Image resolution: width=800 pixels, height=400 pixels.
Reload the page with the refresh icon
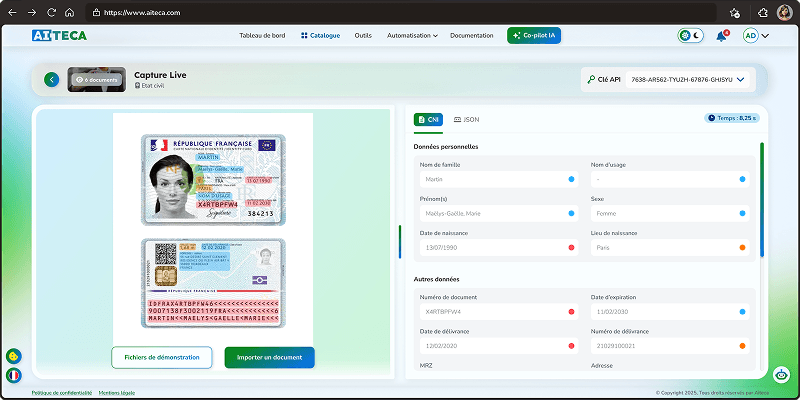[x=51, y=12]
